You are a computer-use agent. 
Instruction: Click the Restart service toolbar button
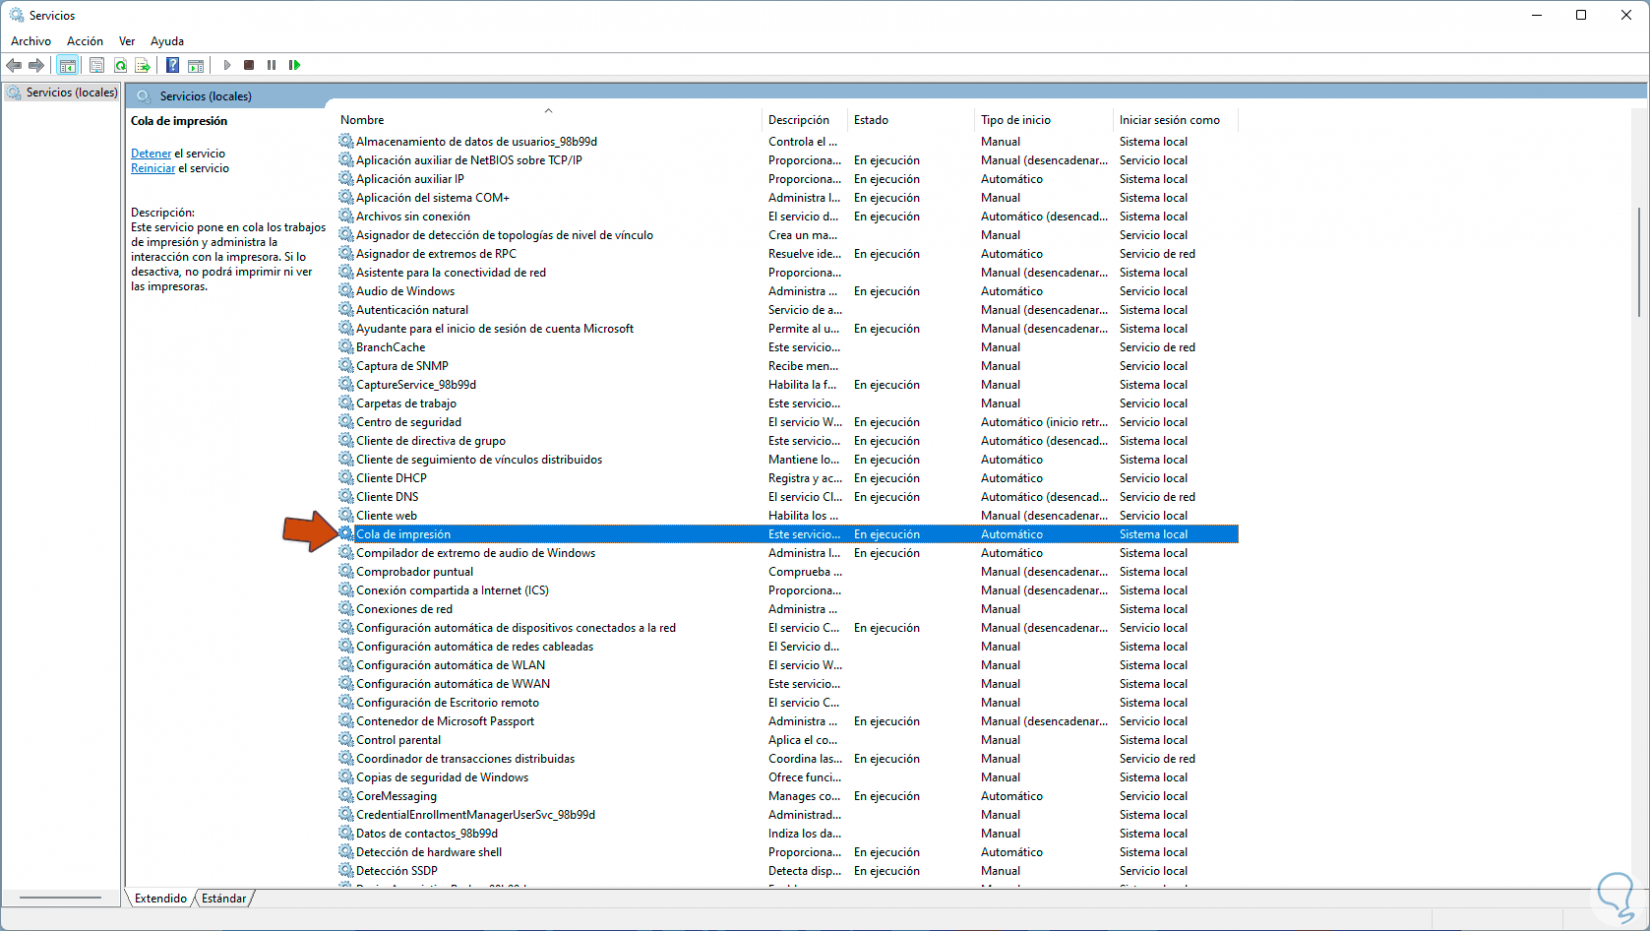coord(294,65)
